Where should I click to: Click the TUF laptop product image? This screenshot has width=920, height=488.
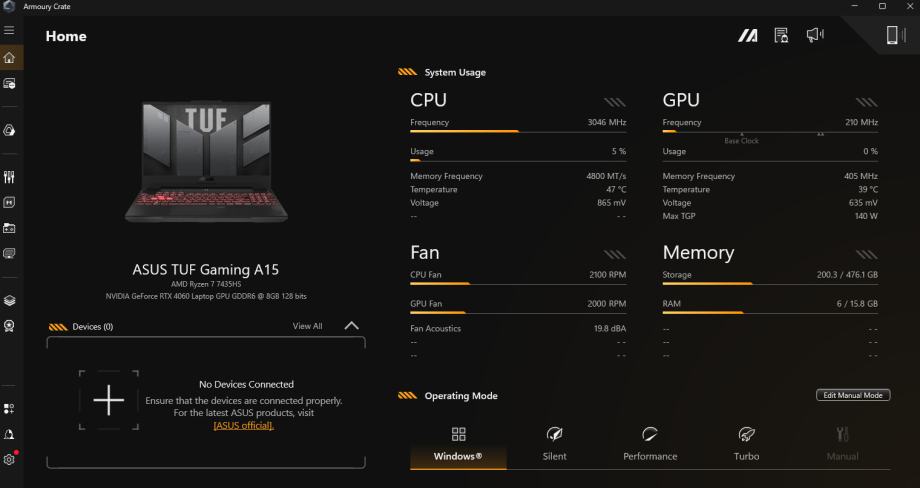point(206,162)
